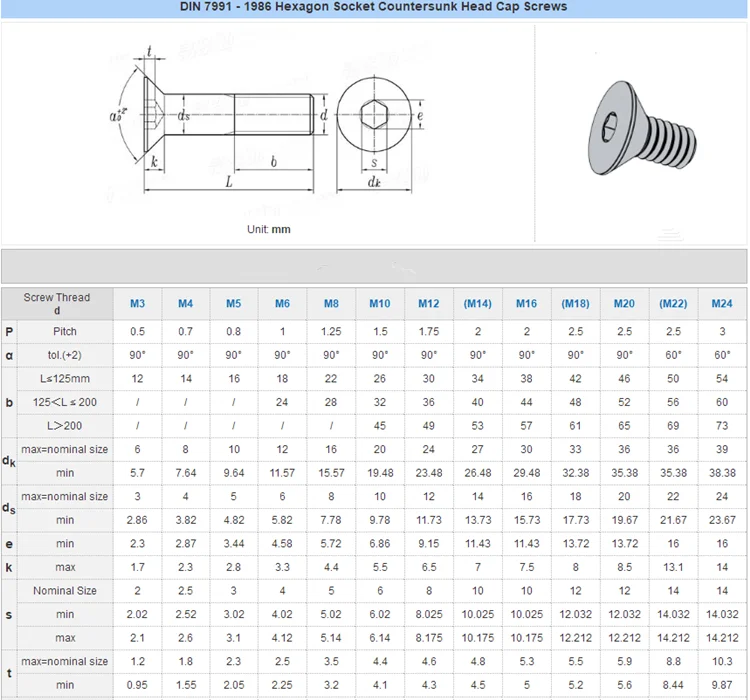This screenshot has width=750, height=700.
Task: Click the M3 thread size header
Action: pyautogui.click(x=137, y=304)
